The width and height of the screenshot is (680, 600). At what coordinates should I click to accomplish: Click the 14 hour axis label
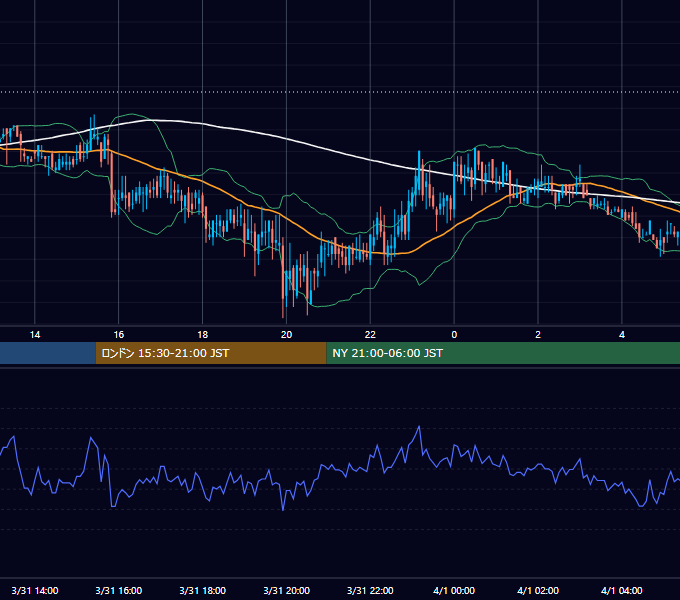coord(35,335)
